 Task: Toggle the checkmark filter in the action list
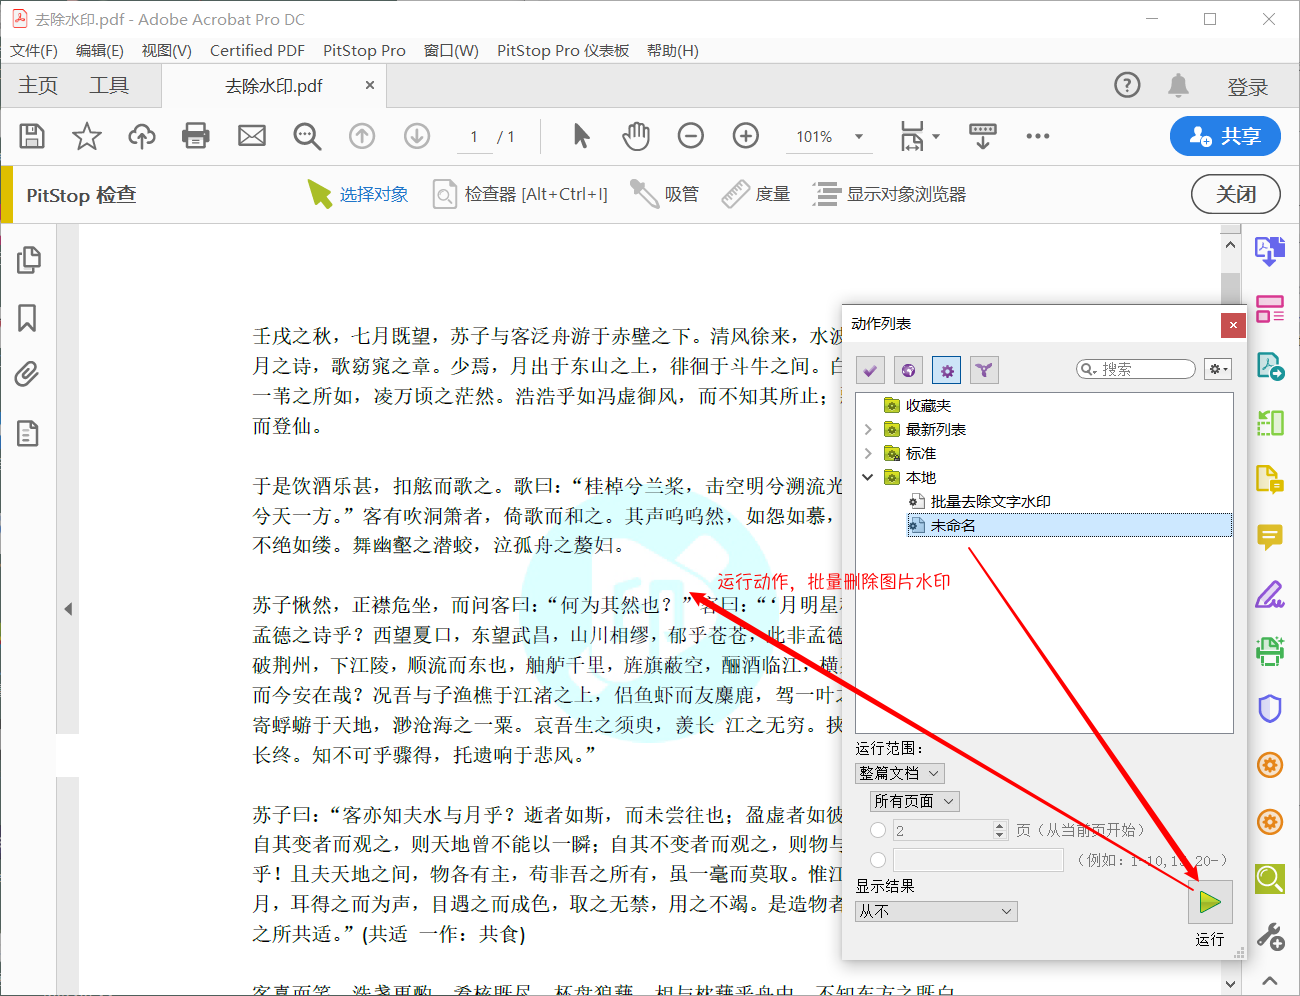tap(870, 370)
